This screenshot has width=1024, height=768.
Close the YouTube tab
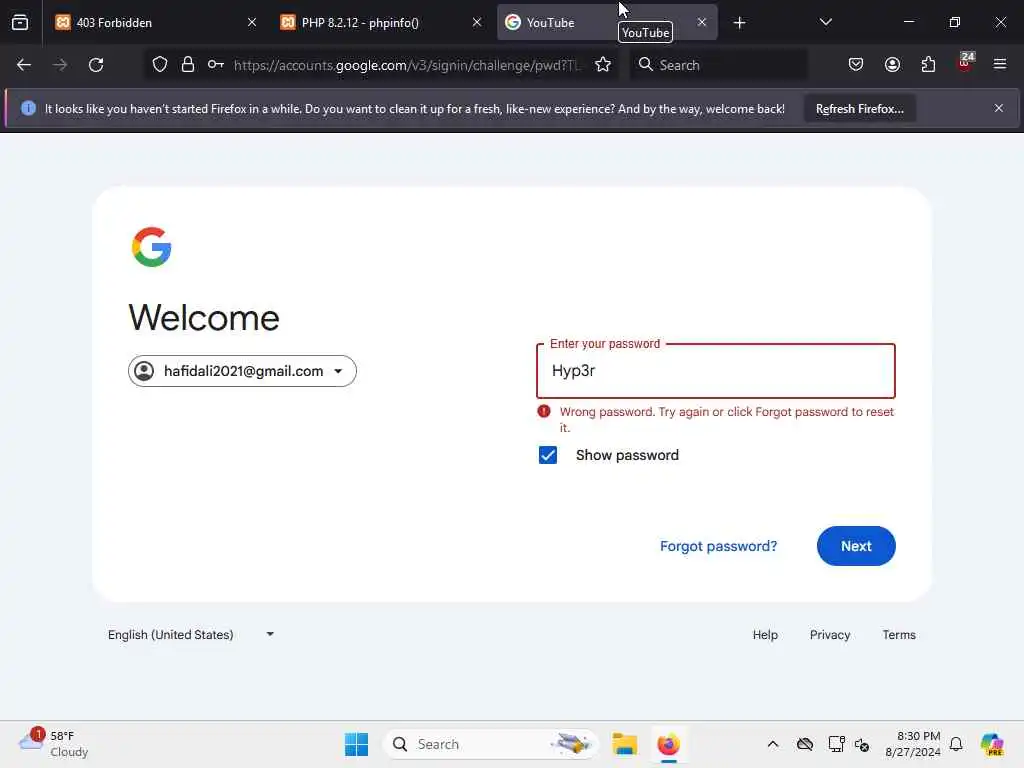click(x=701, y=23)
